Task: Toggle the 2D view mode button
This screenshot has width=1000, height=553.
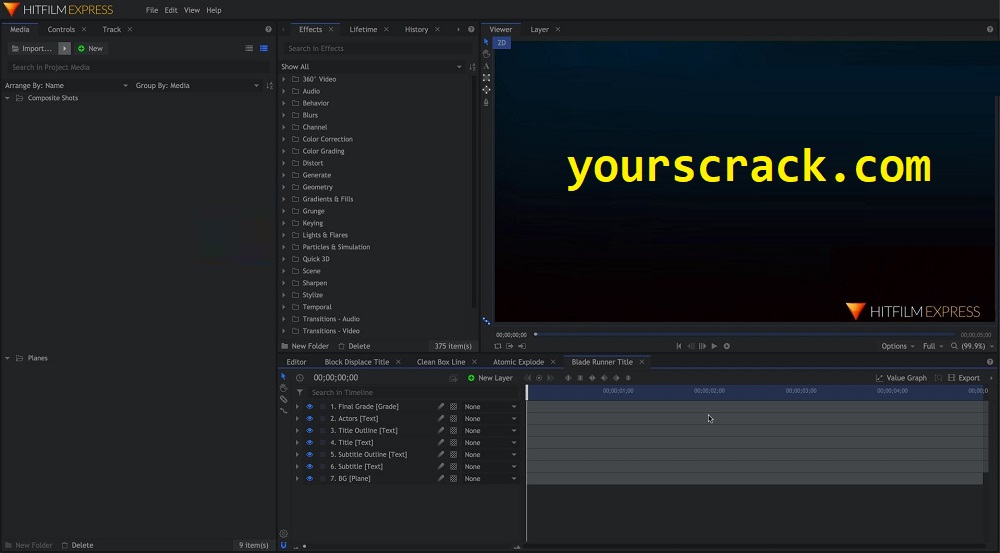Action: pos(501,43)
